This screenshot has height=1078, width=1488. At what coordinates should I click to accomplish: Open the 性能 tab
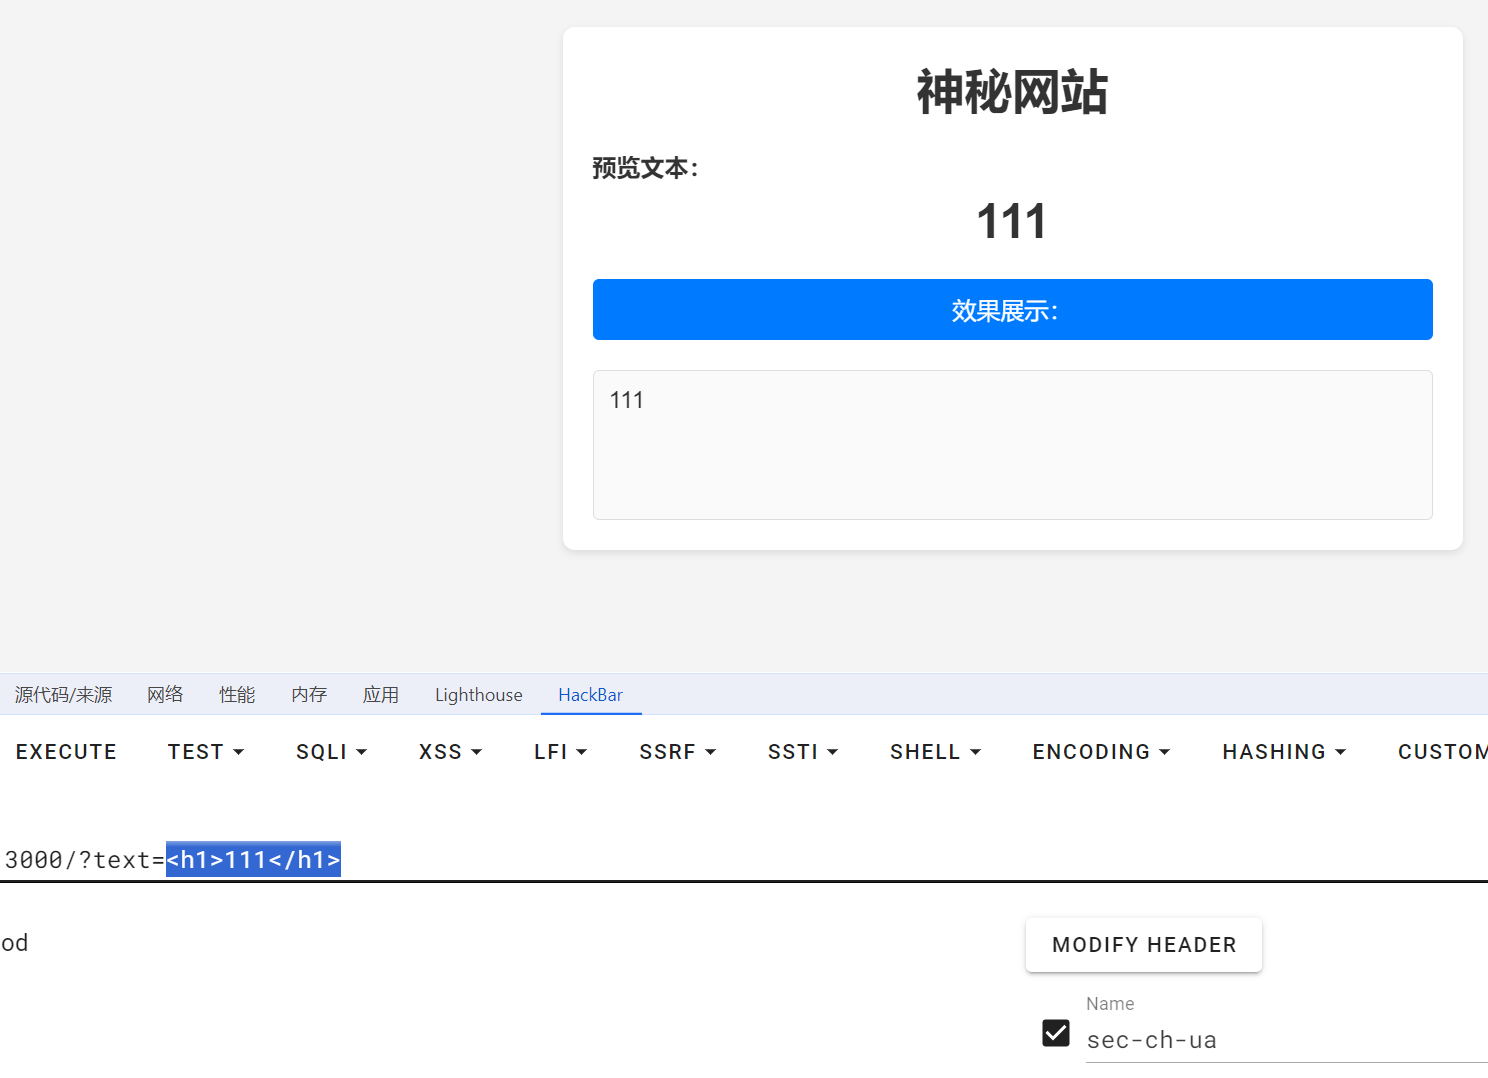point(237,695)
